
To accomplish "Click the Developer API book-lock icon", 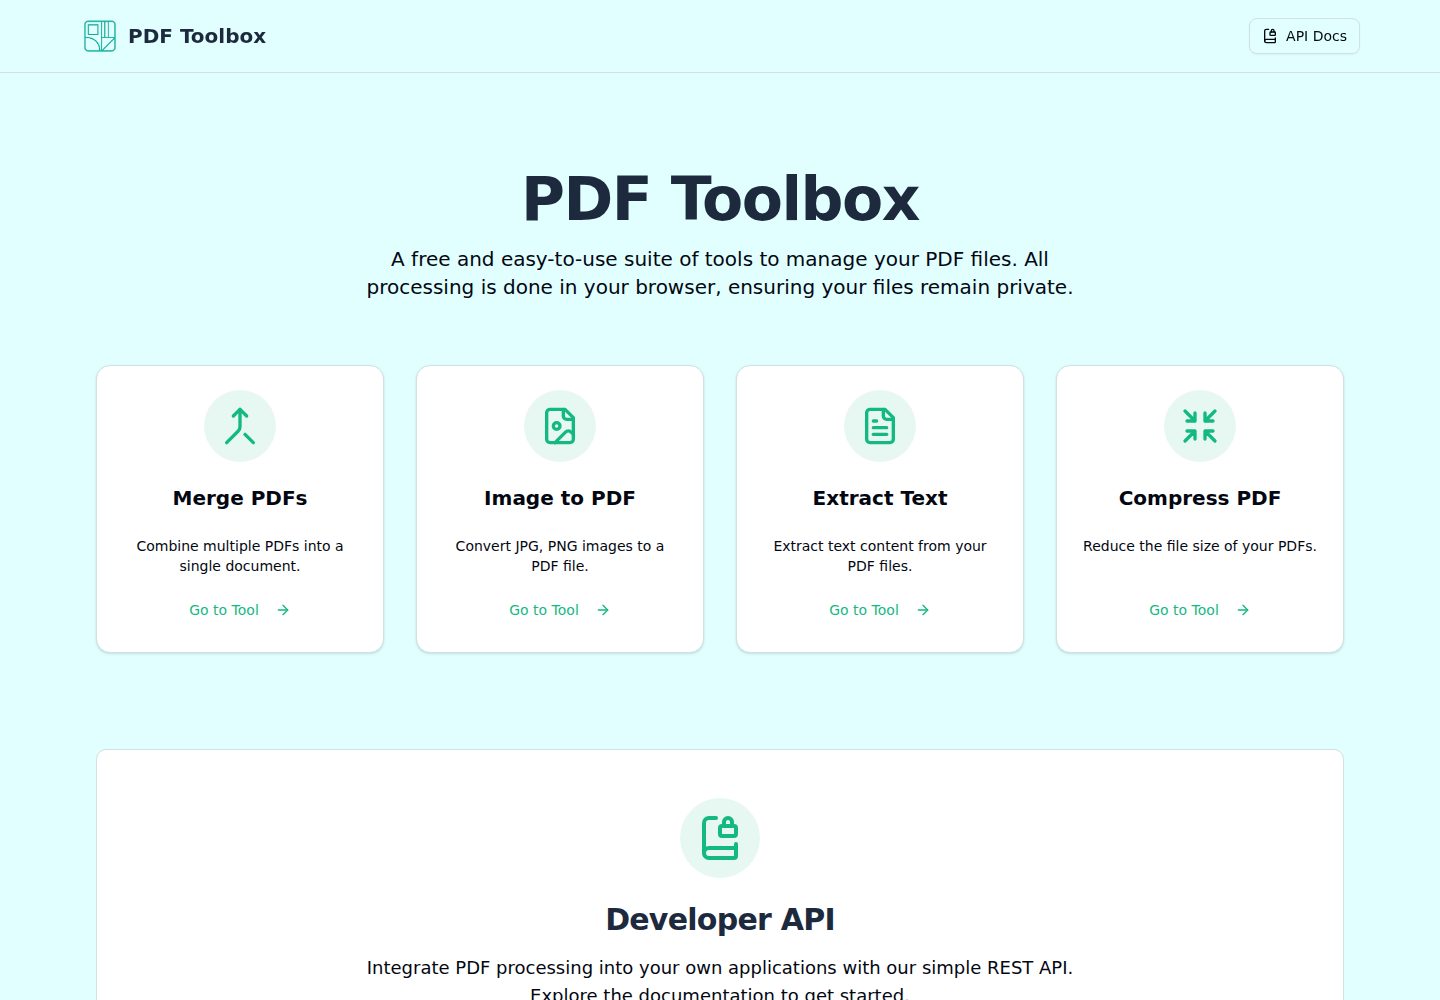I will (720, 838).
